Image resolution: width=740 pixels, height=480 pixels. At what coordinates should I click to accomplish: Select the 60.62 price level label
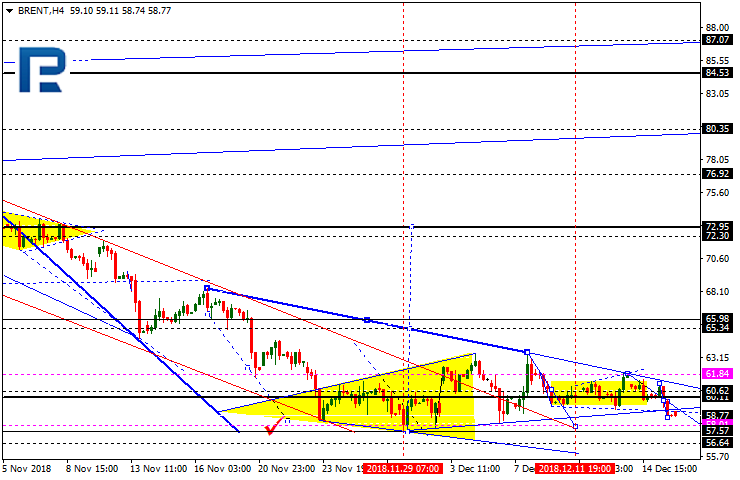(x=717, y=390)
